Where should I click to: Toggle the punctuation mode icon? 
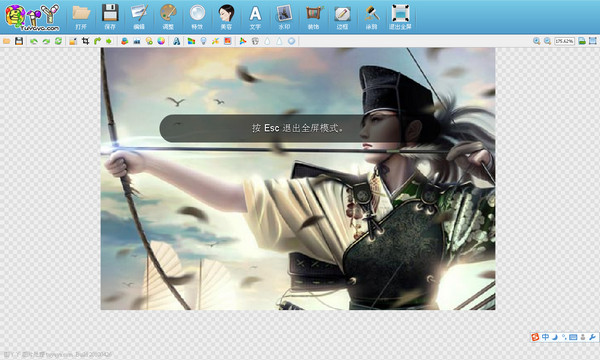(x=564, y=337)
